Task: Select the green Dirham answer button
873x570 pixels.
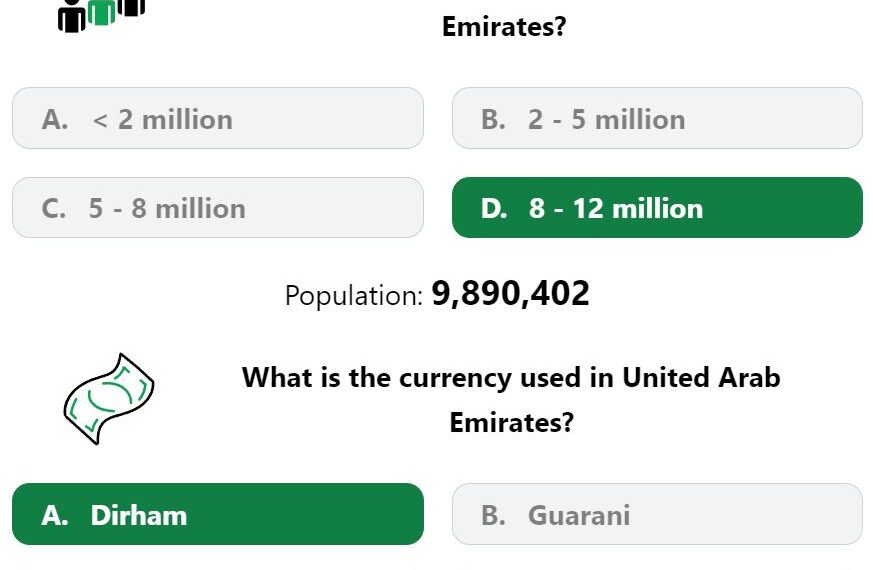Action: pyautogui.click(x=217, y=515)
